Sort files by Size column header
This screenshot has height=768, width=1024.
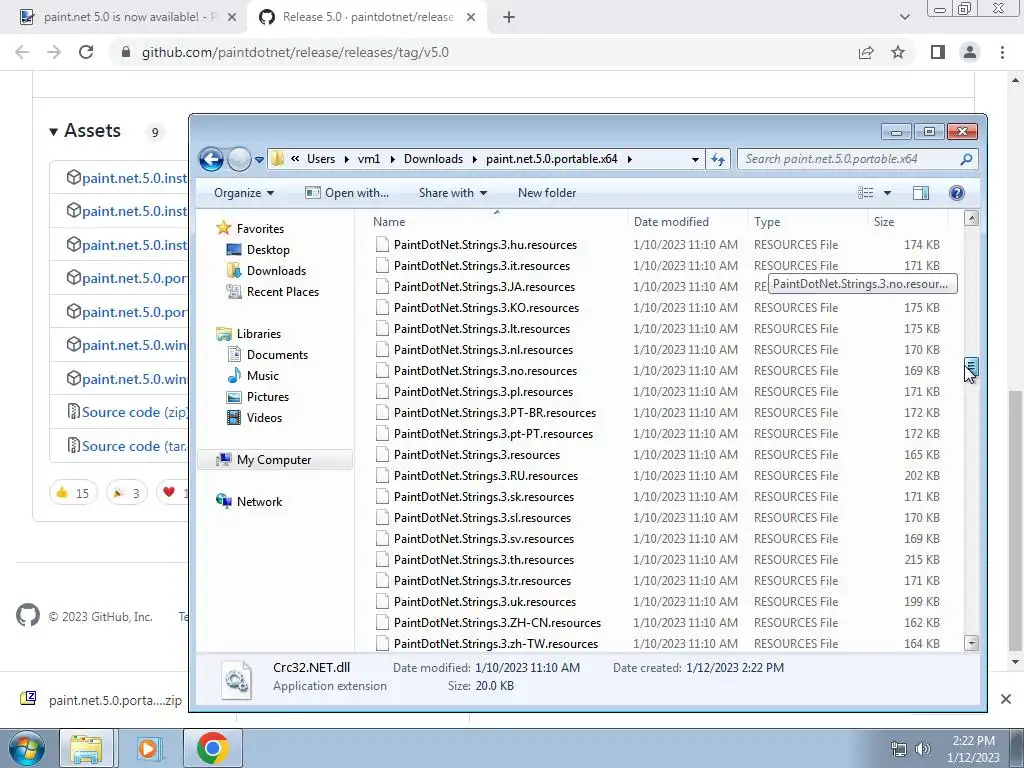(x=906, y=221)
